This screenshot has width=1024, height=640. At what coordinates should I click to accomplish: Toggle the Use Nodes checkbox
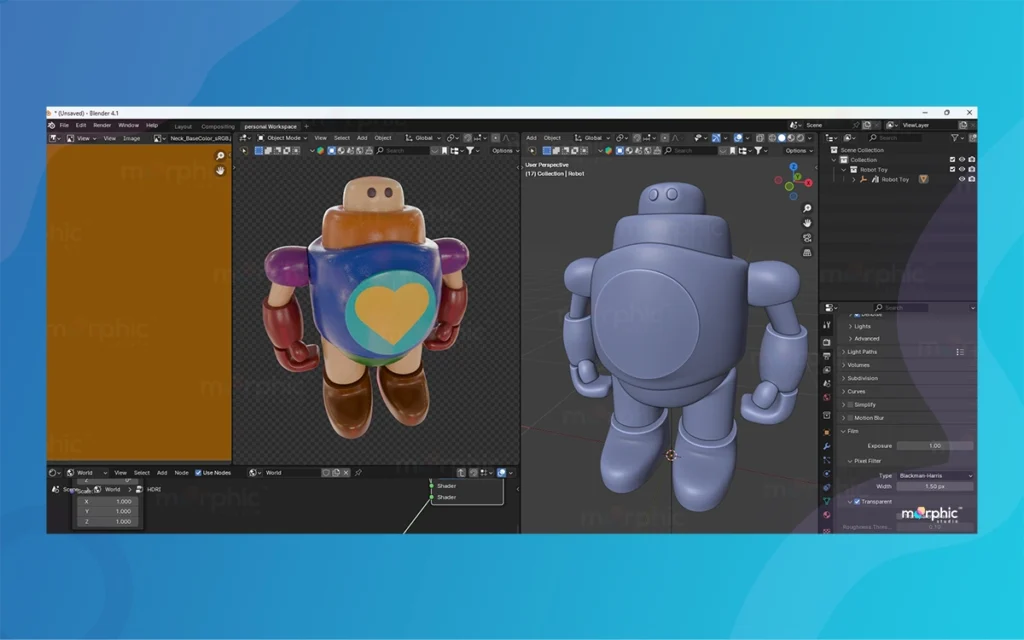(x=198, y=472)
